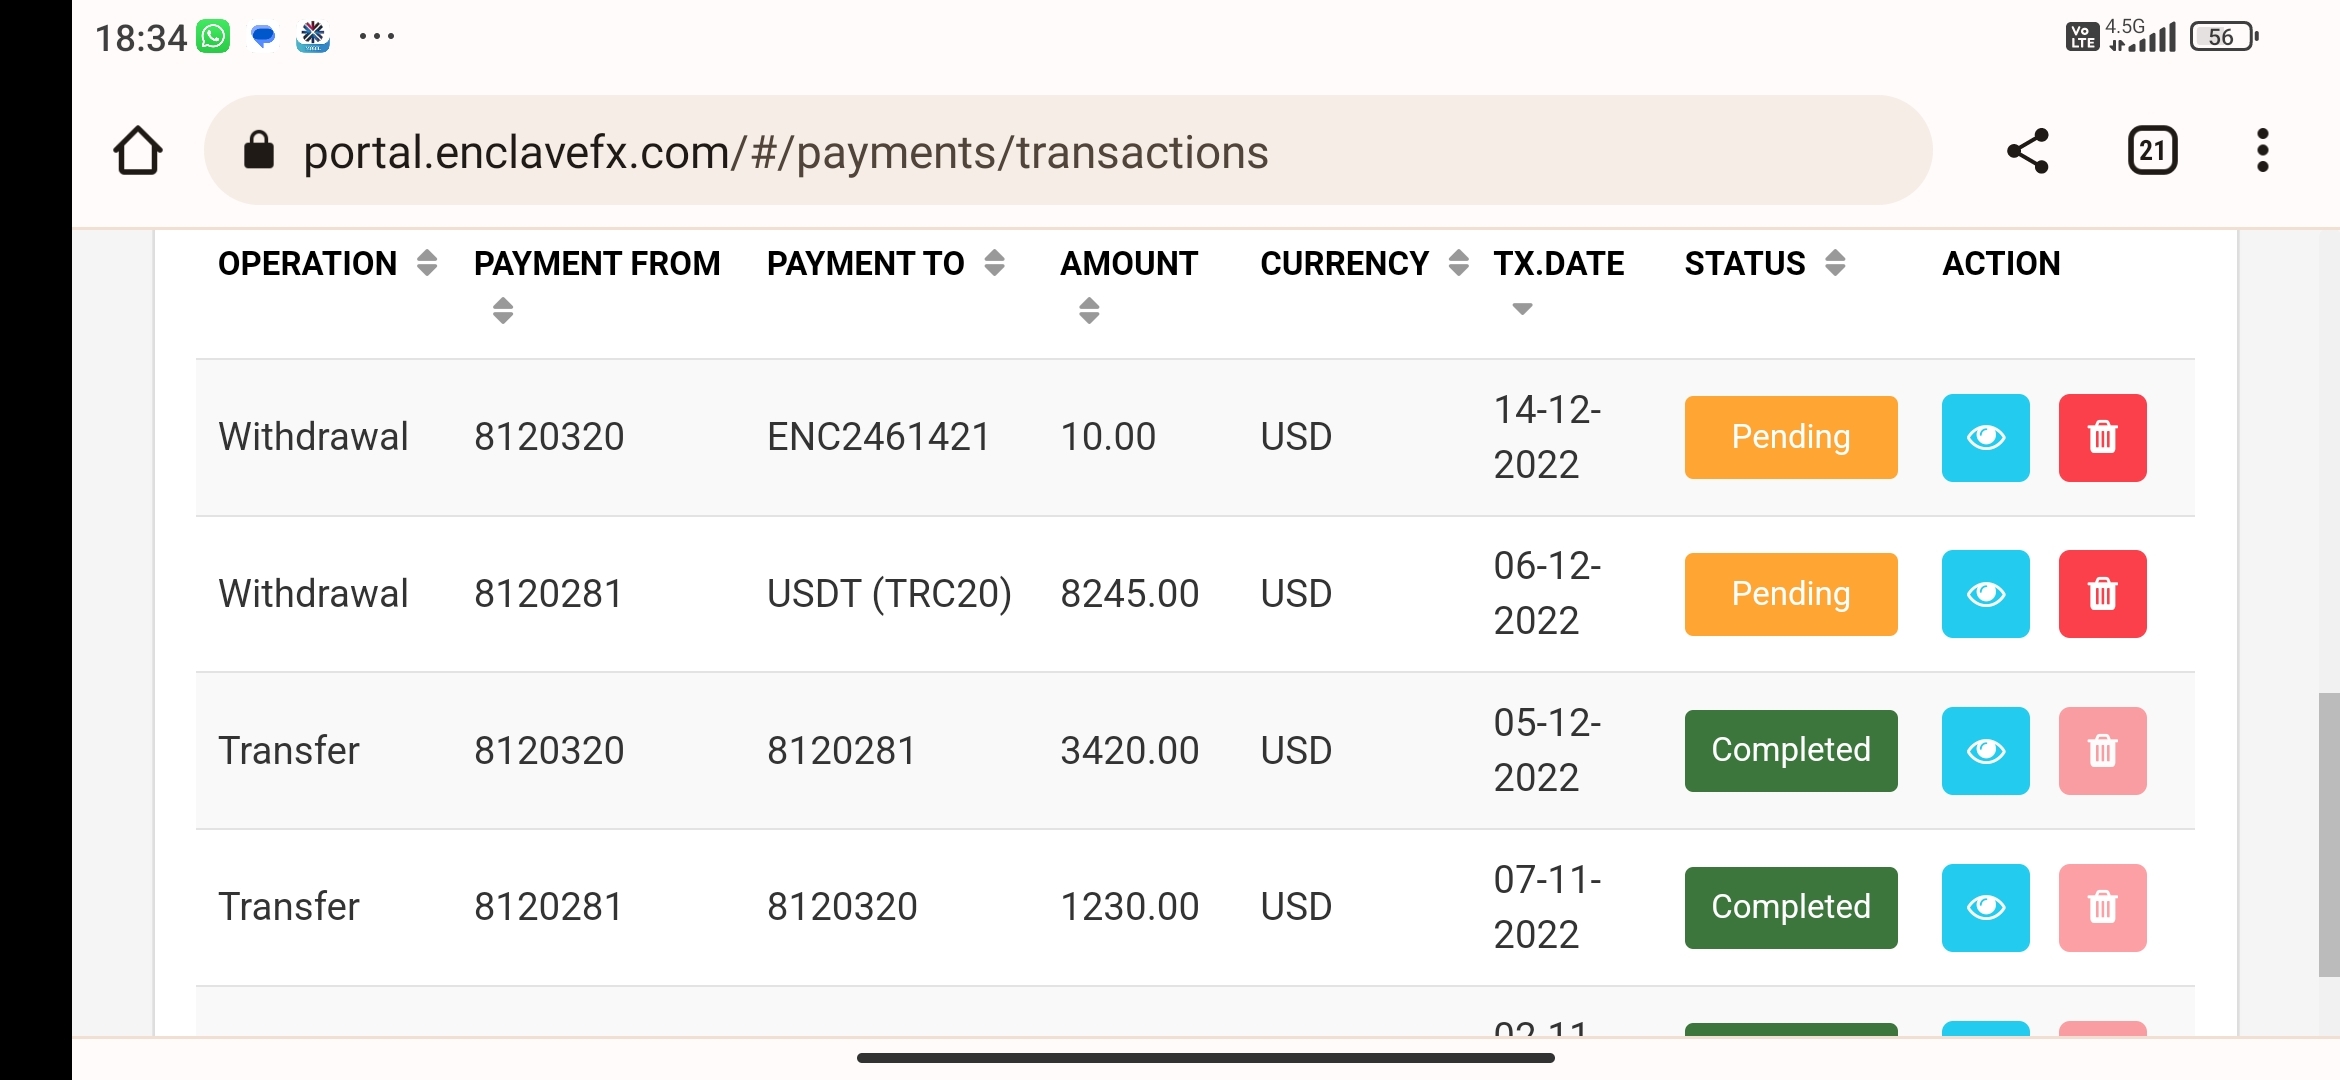The width and height of the screenshot is (2340, 1080).
Task: Delete the 8245.00 USDT withdrawal
Action: [x=2102, y=594]
